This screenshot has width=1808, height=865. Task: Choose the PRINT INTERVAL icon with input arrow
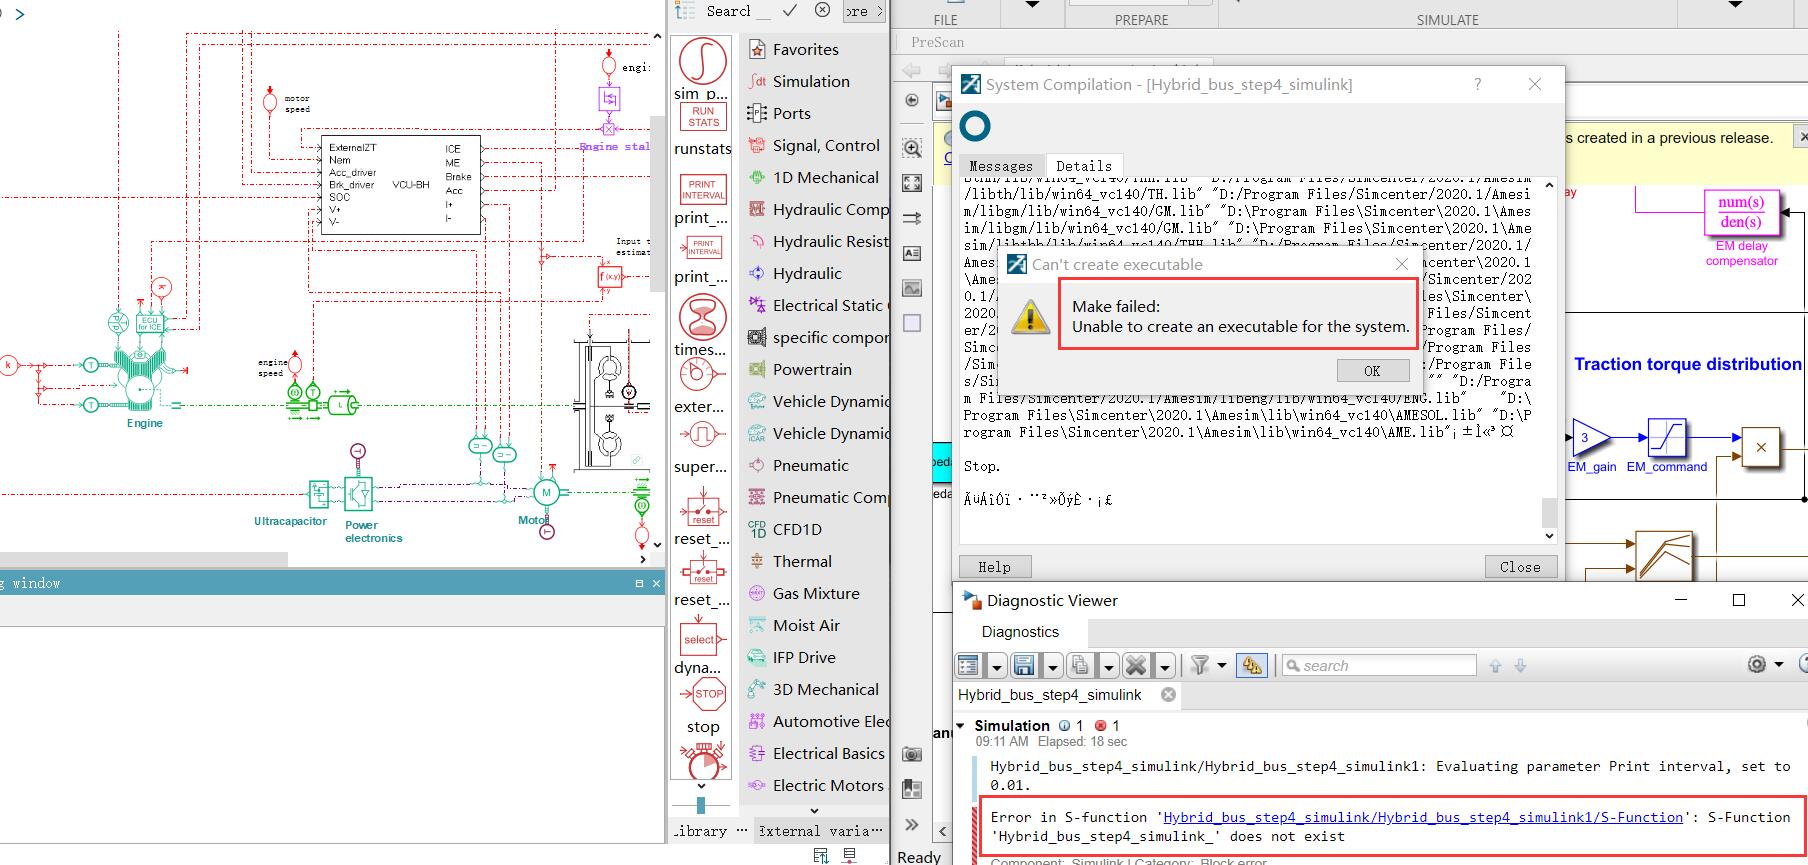(x=703, y=248)
